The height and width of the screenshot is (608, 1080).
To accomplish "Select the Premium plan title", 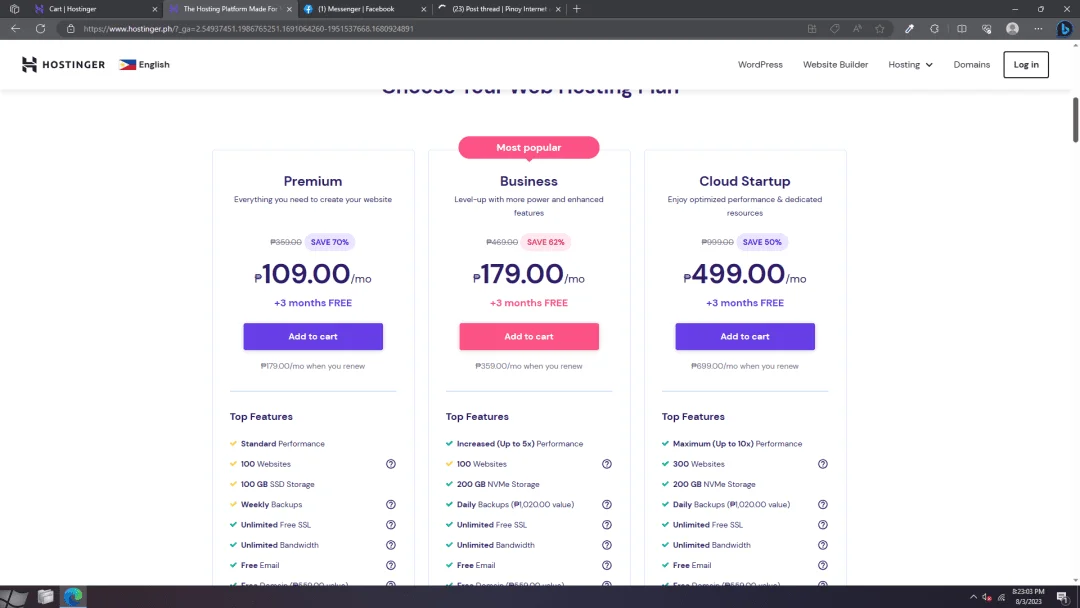I will coord(313,181).
